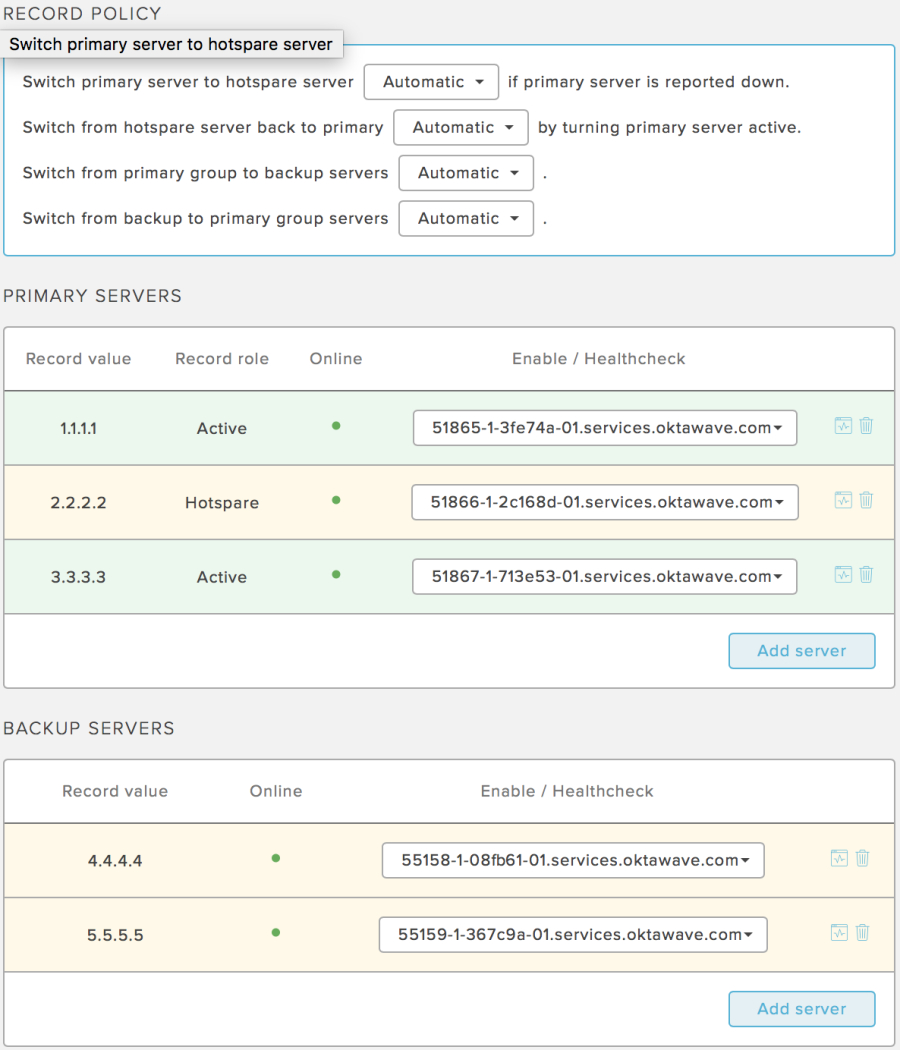Image resolution: width=900 pixels, height=1050 pixels.
Task: Delete the 3.3.3.3 server record
Action: coord(866,574)
